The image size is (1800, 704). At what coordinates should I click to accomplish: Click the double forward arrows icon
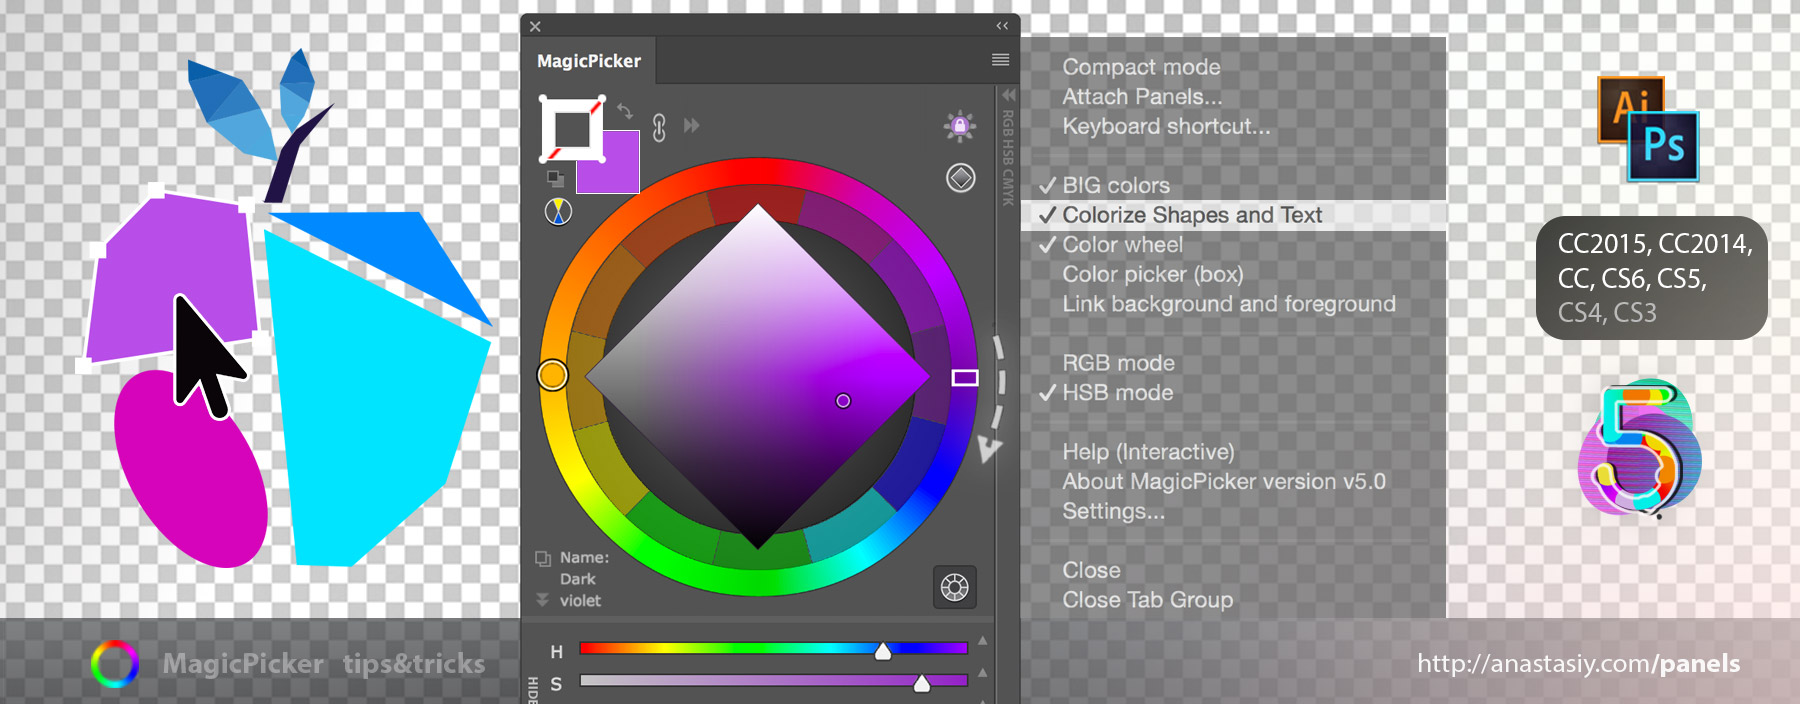pos(691,125)
